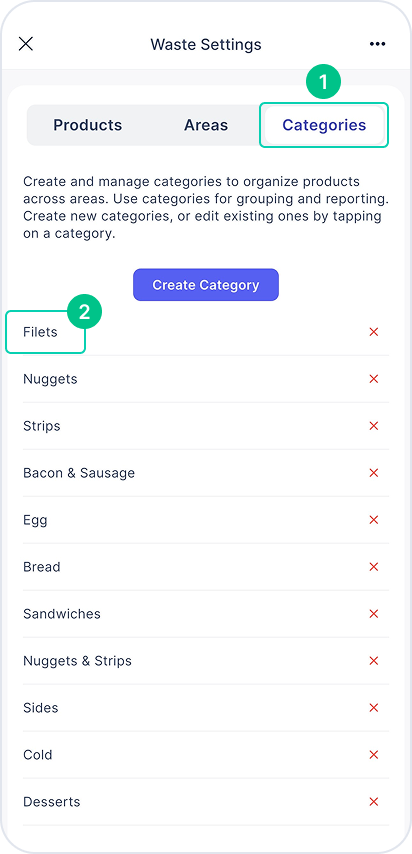Delete the Nuggets & Strips category

[374, 661]
